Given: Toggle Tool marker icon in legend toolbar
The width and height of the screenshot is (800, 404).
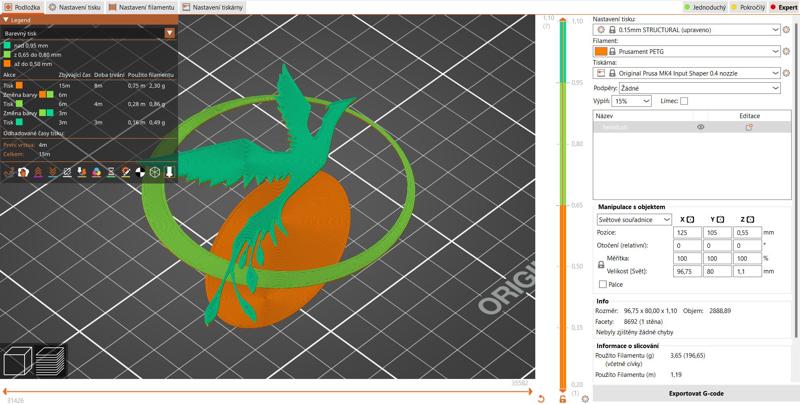Looking at the screenshot, I should [x=169, y=172].
